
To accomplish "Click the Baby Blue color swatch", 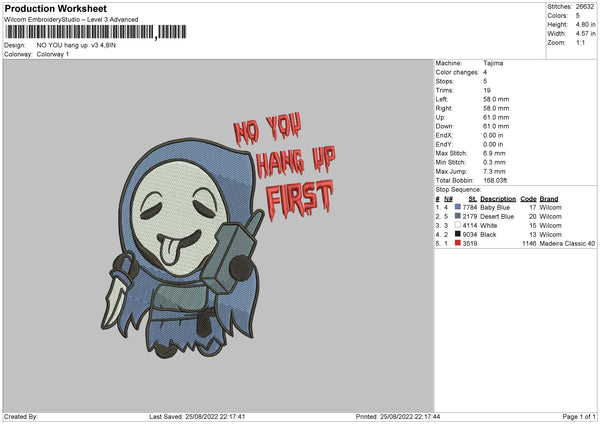I will point(458,207).
